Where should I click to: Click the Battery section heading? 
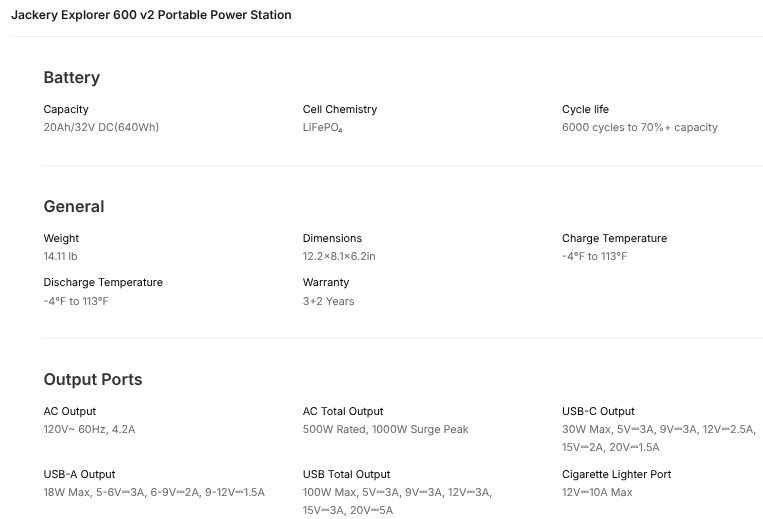[x=72, y=78]
